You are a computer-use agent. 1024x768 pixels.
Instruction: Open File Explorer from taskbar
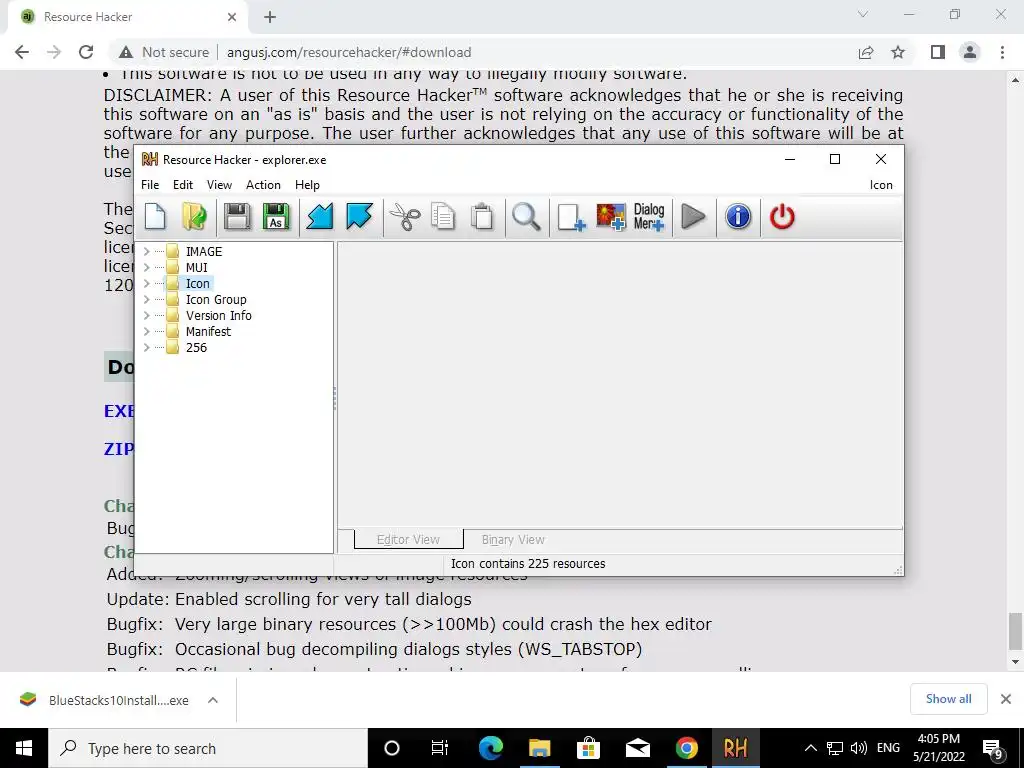click(x=539, y=748)
